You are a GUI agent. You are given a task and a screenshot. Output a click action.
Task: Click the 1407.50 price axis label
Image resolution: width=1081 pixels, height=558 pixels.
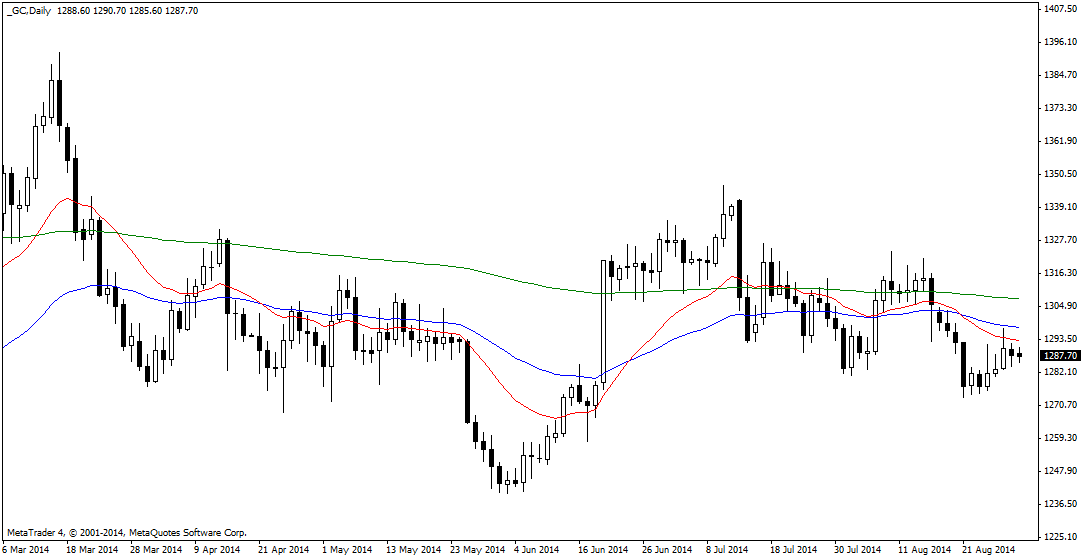tap(1061, 9)
